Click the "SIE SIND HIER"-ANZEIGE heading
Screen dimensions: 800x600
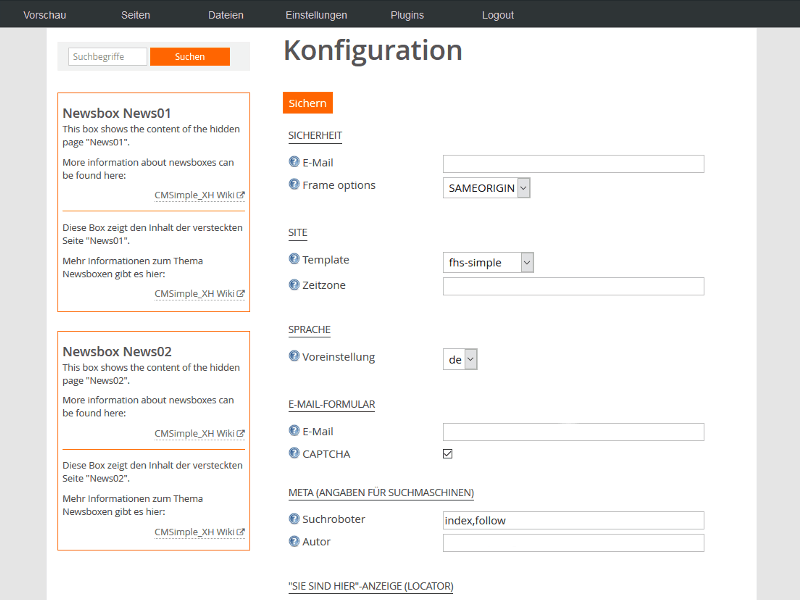tap(371, 586)
